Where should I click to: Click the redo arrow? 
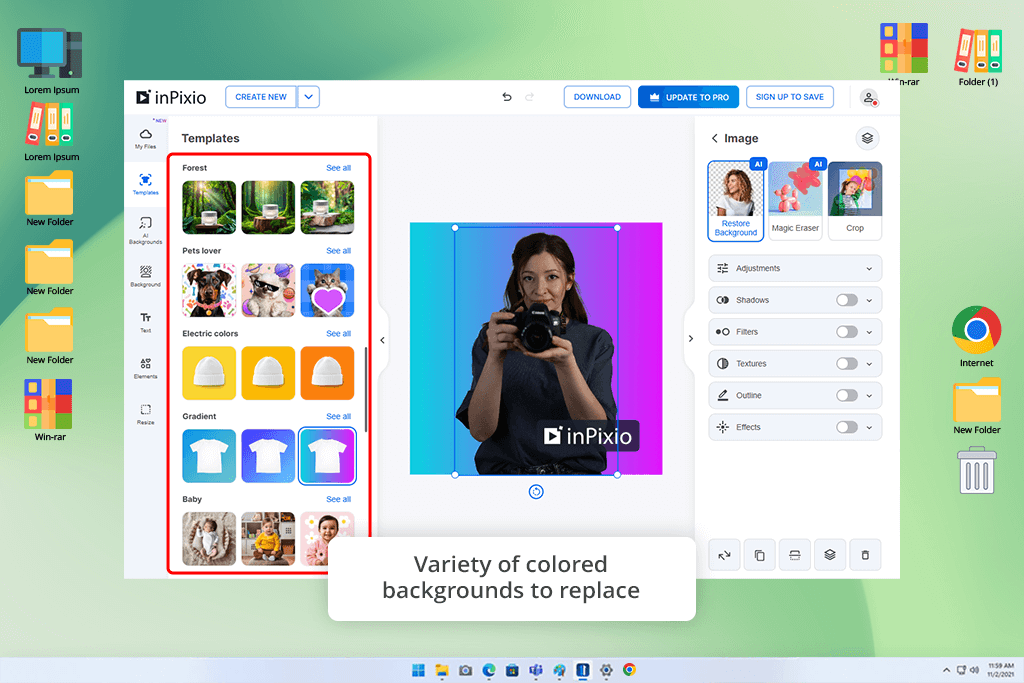coord(530,97)
